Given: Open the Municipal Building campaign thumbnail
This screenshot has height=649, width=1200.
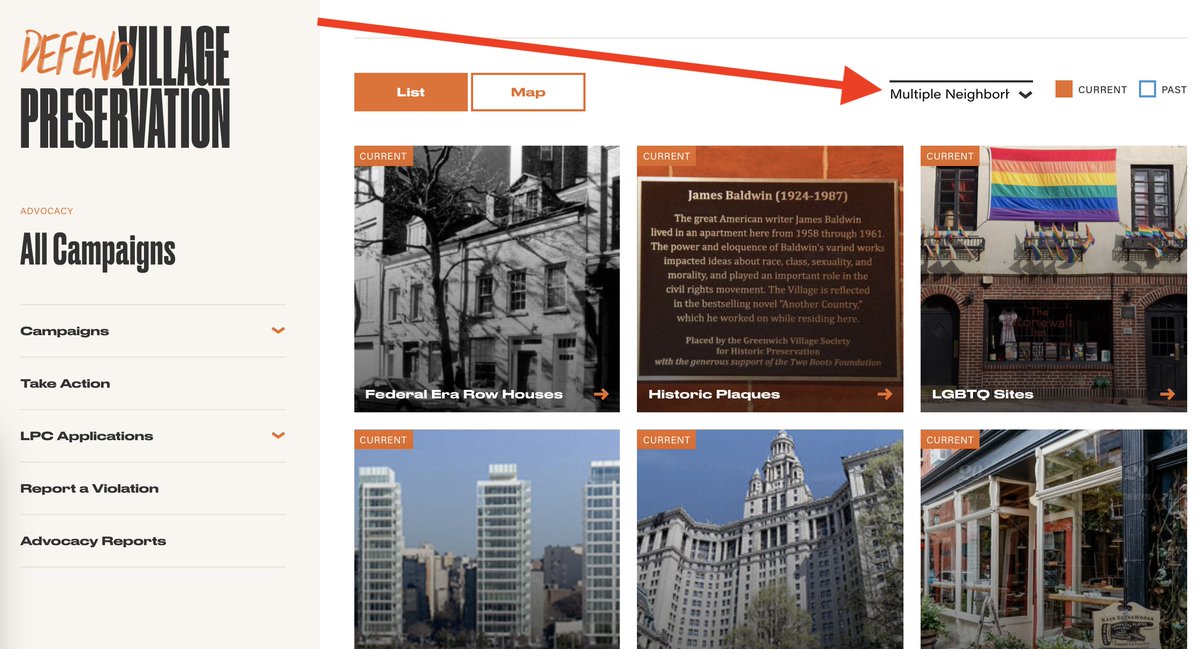Looking at the screenshot, I should point(770,539).
